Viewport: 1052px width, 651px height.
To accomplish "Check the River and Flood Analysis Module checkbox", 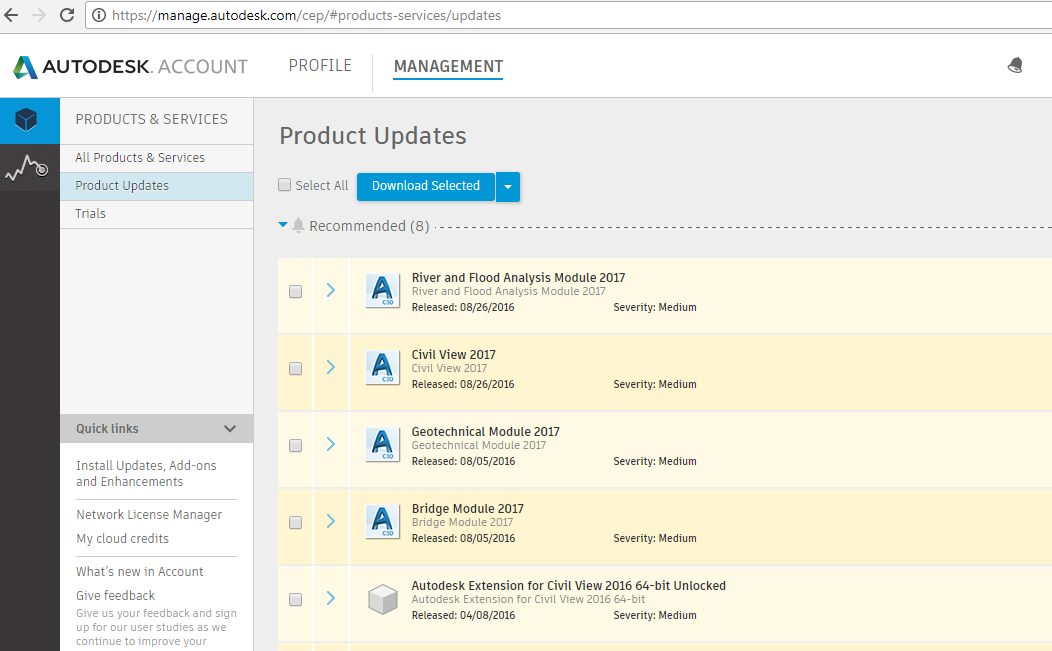I will pos(295,291).
